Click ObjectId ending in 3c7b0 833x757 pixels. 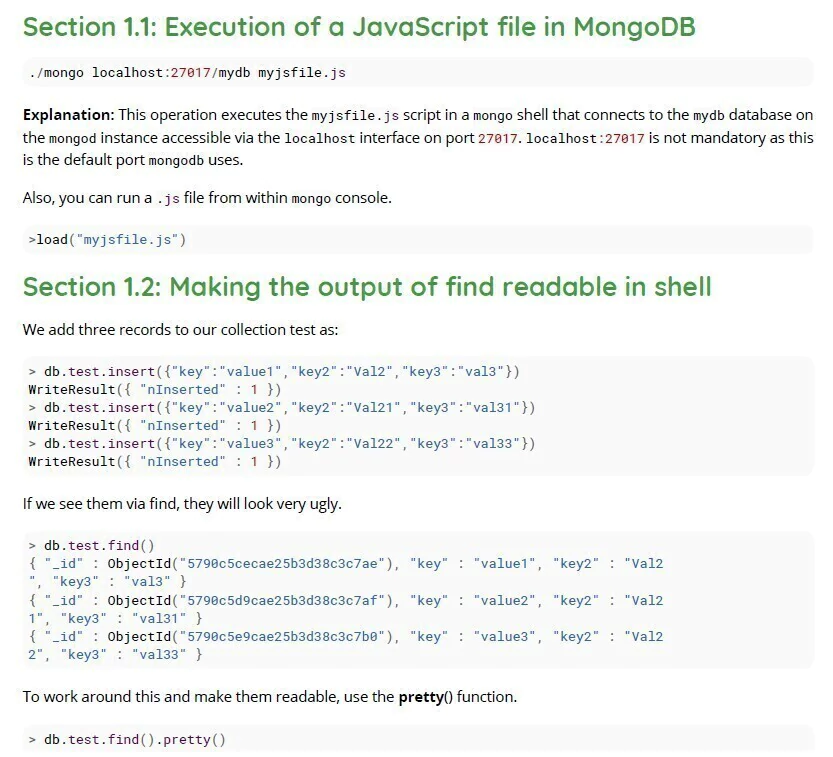254,636
